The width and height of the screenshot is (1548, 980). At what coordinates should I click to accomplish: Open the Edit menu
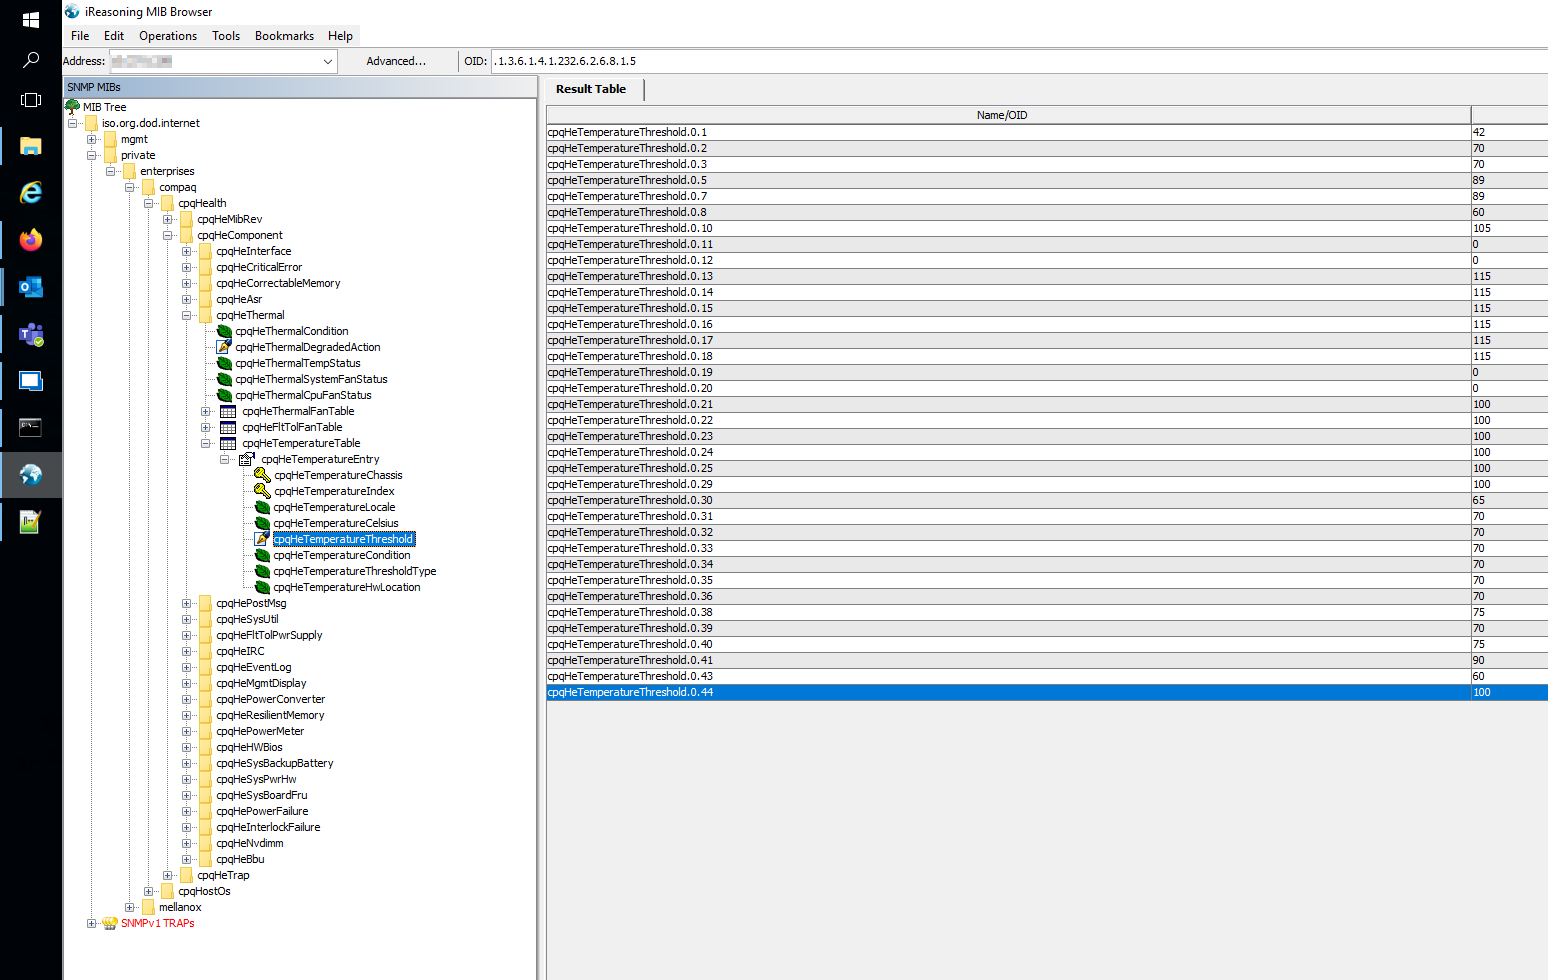click(x=114, y=36)
